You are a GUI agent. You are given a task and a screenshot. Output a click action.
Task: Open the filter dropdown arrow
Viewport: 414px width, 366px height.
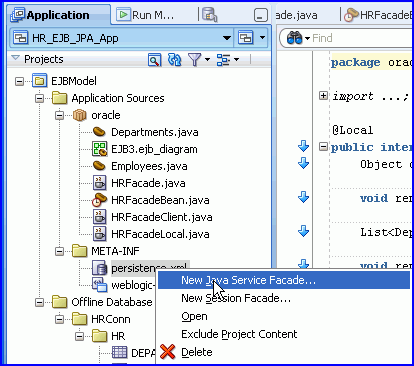tap(207, 60)
